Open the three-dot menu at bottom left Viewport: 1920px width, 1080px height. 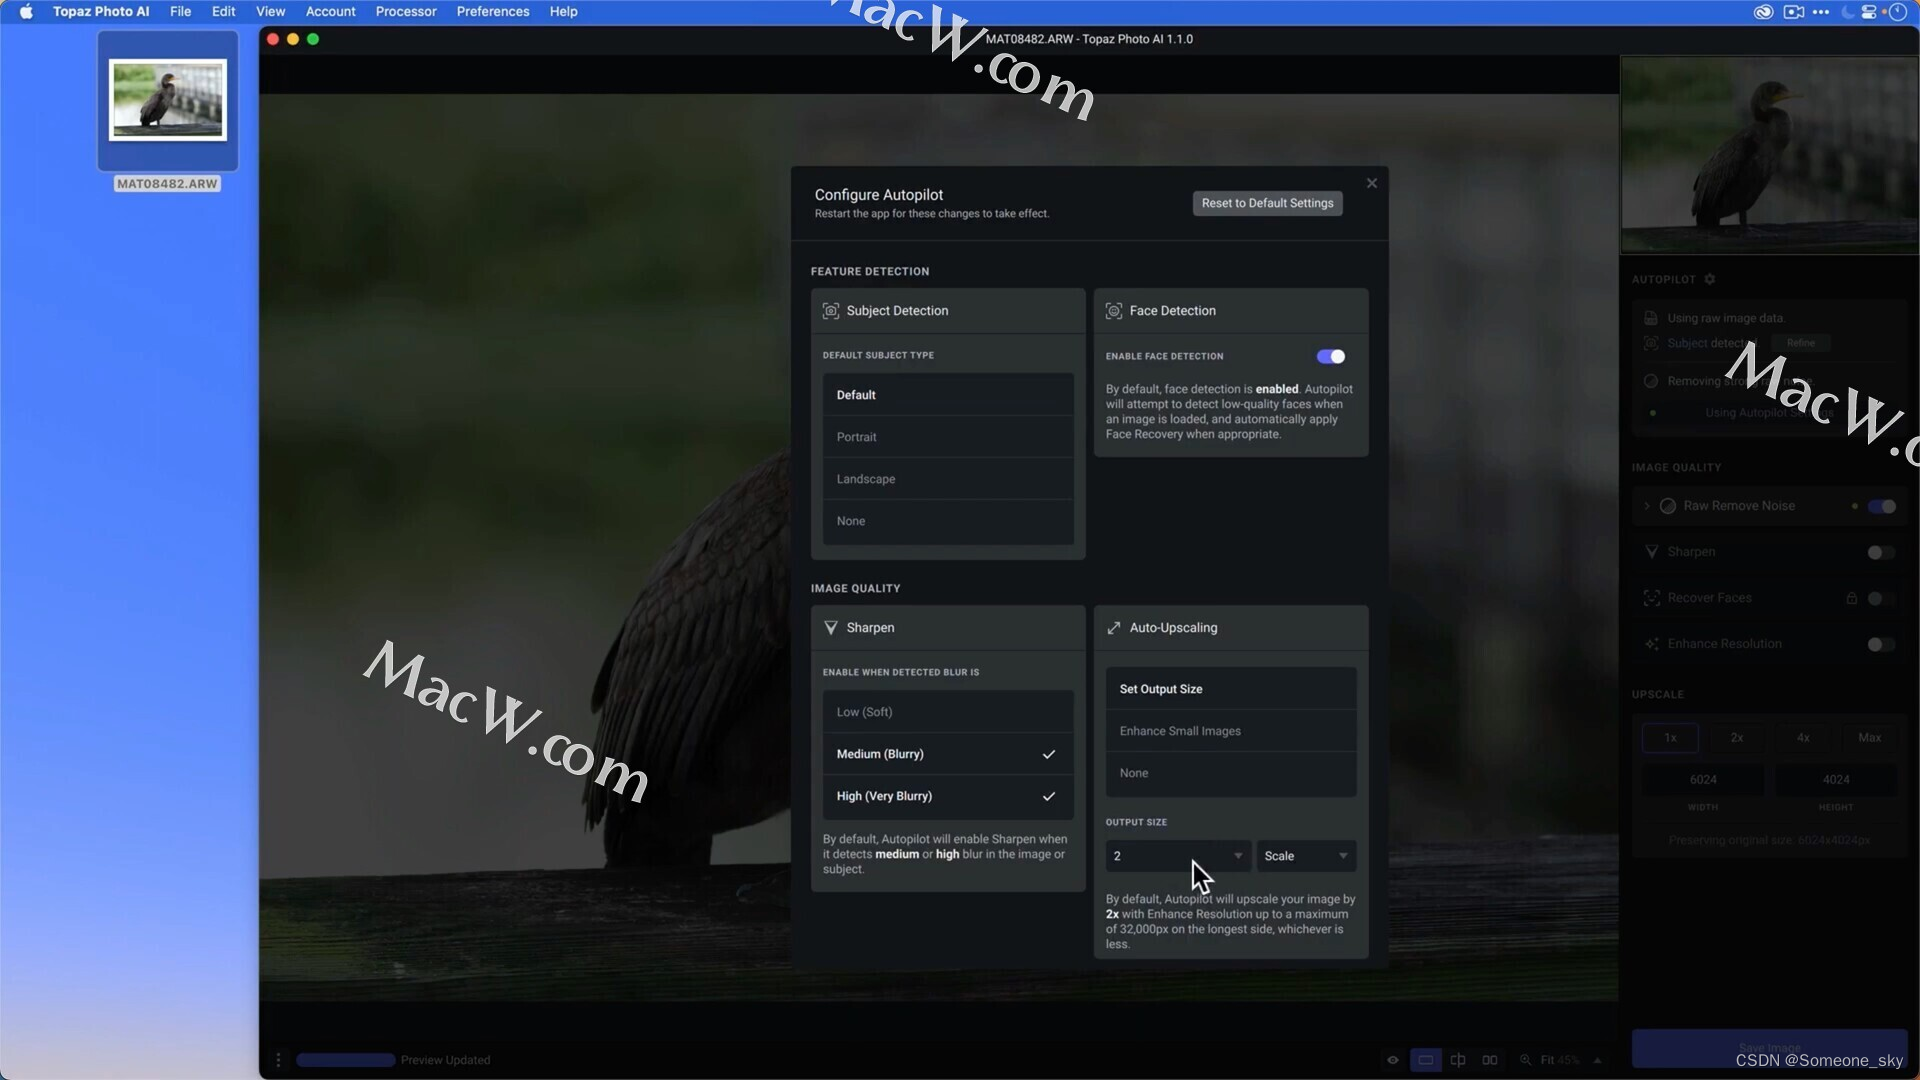click(278, 1060)
